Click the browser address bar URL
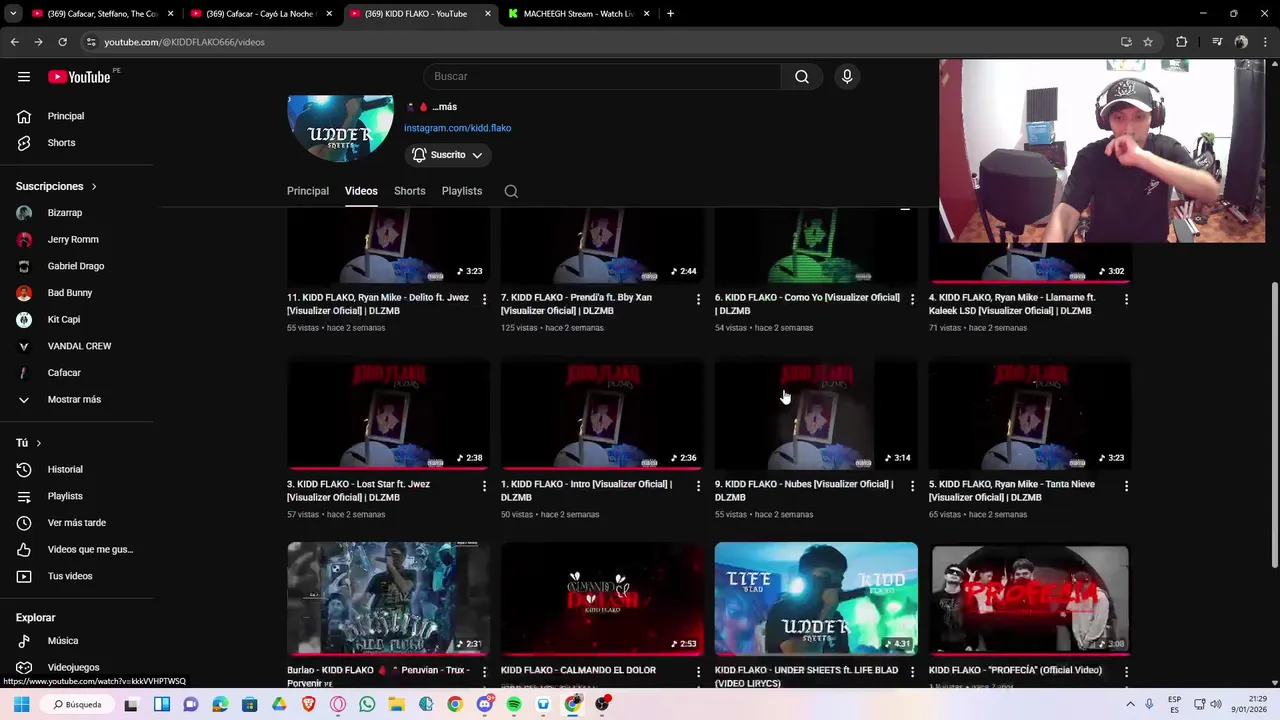 (x=185, y=42)
